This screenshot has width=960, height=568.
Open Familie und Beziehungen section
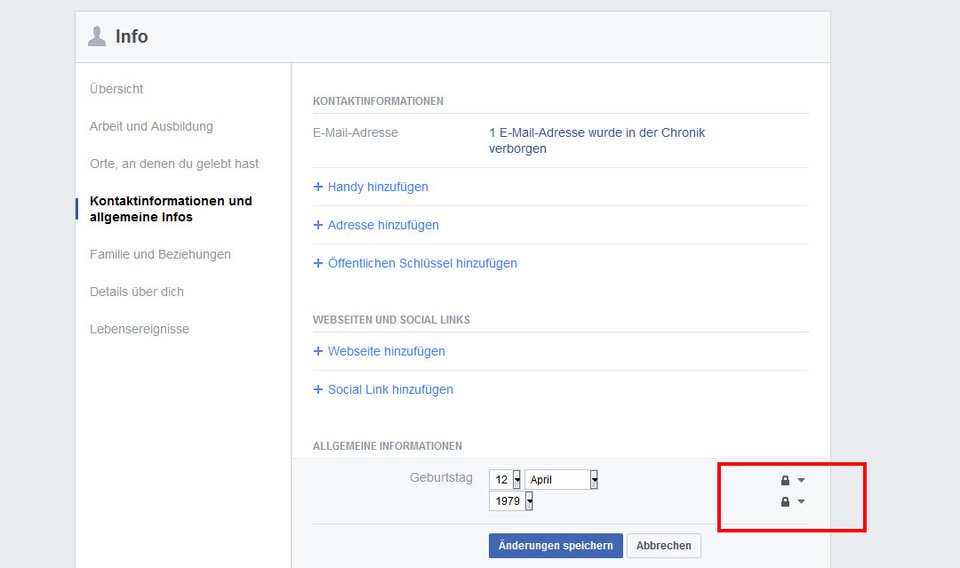pos(160,254)
